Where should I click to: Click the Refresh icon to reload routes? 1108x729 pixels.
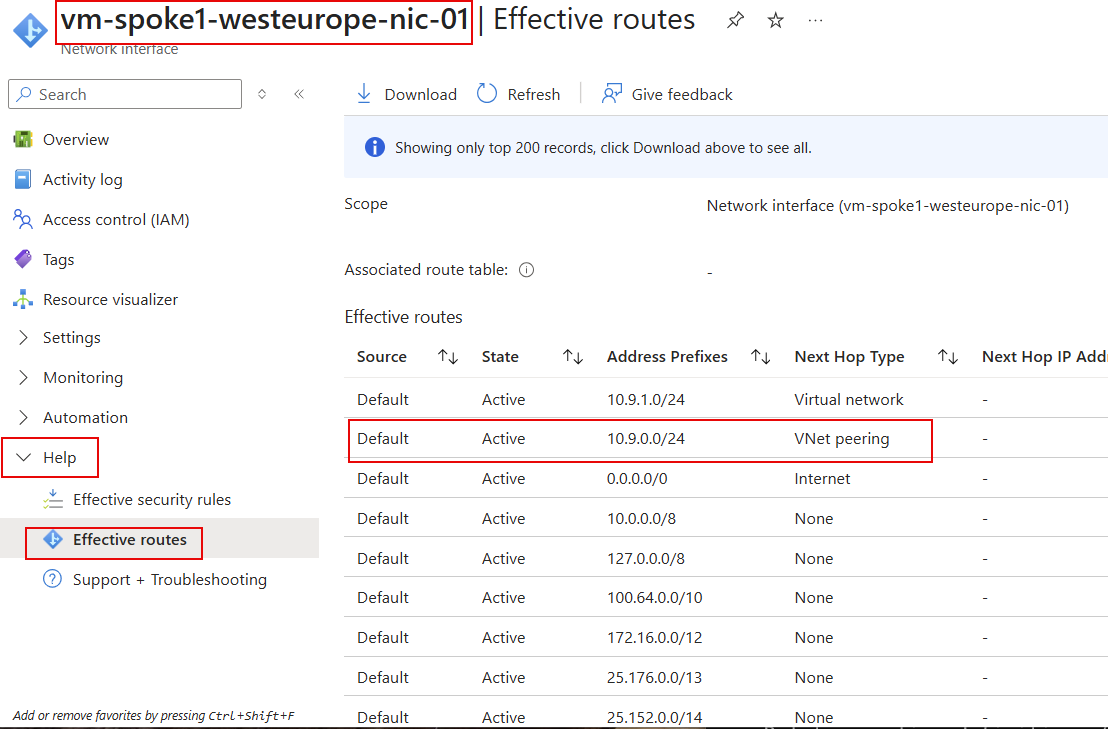(486, 93)
